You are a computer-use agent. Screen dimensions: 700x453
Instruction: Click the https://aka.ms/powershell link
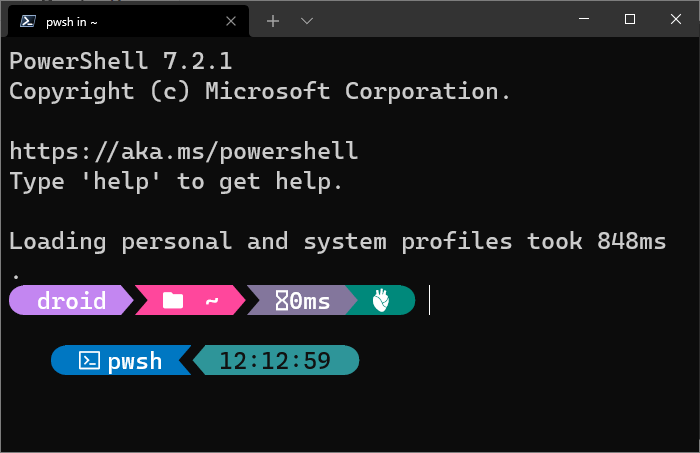pyautogui.click(x=183, y=151)
